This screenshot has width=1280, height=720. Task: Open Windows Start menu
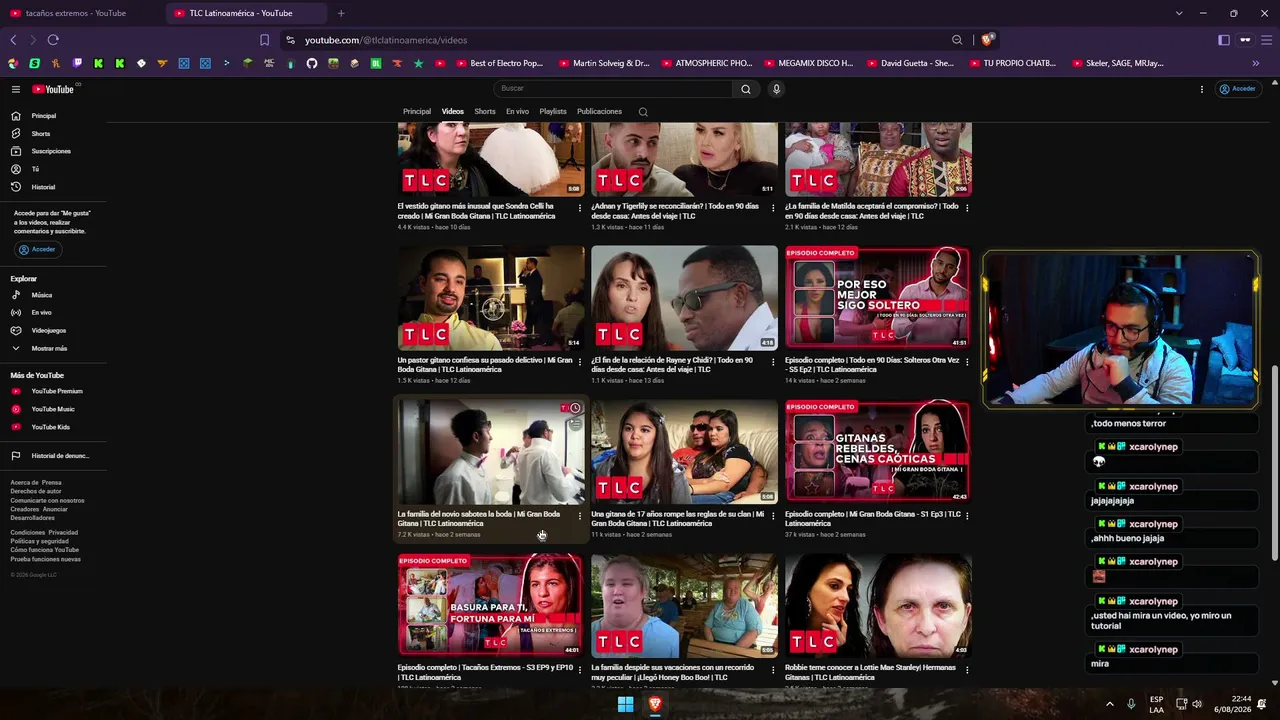click(x=625, y=704)
